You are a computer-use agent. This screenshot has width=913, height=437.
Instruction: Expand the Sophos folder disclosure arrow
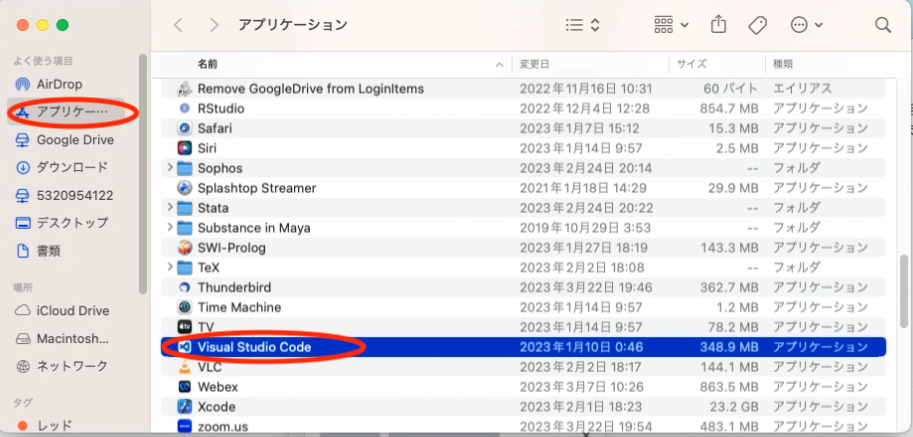click(x=169, y=168)
